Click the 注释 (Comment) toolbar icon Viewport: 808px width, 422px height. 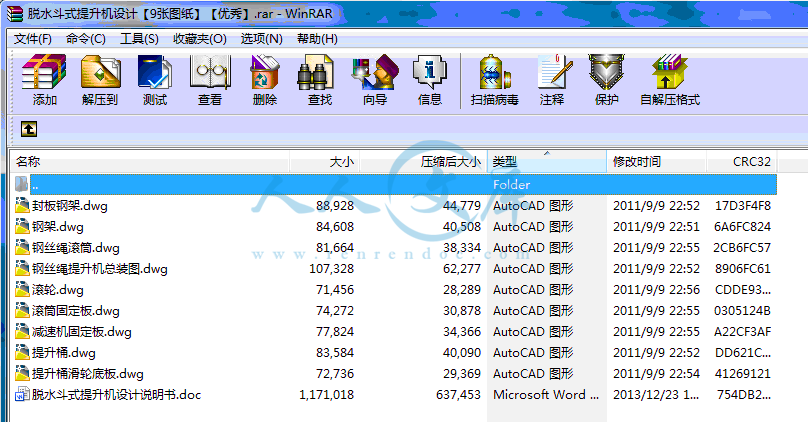click(x=554, y=72)
